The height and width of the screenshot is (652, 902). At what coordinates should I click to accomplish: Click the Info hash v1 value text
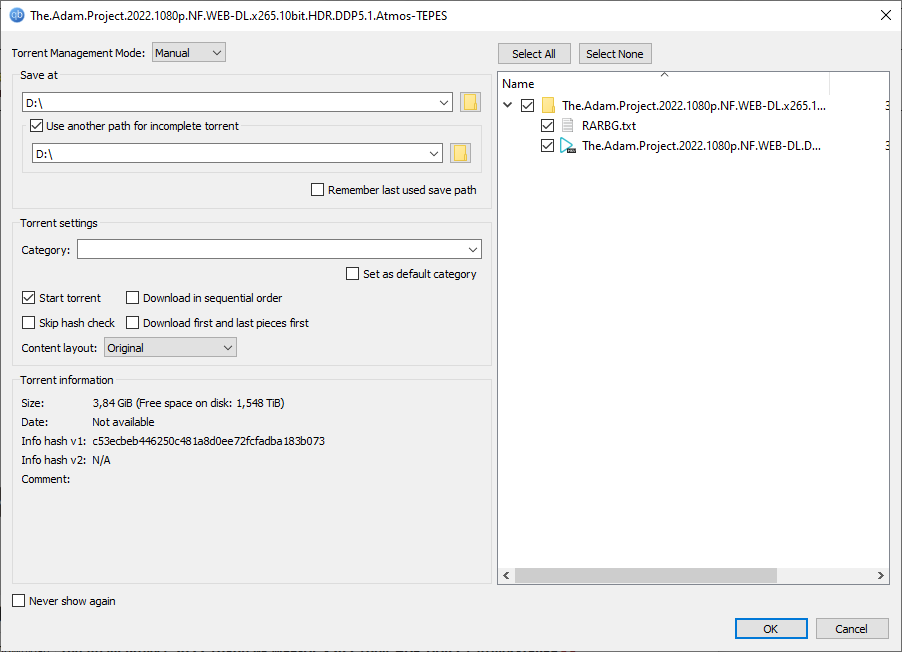pyautogui.click(x=208, y=441)
